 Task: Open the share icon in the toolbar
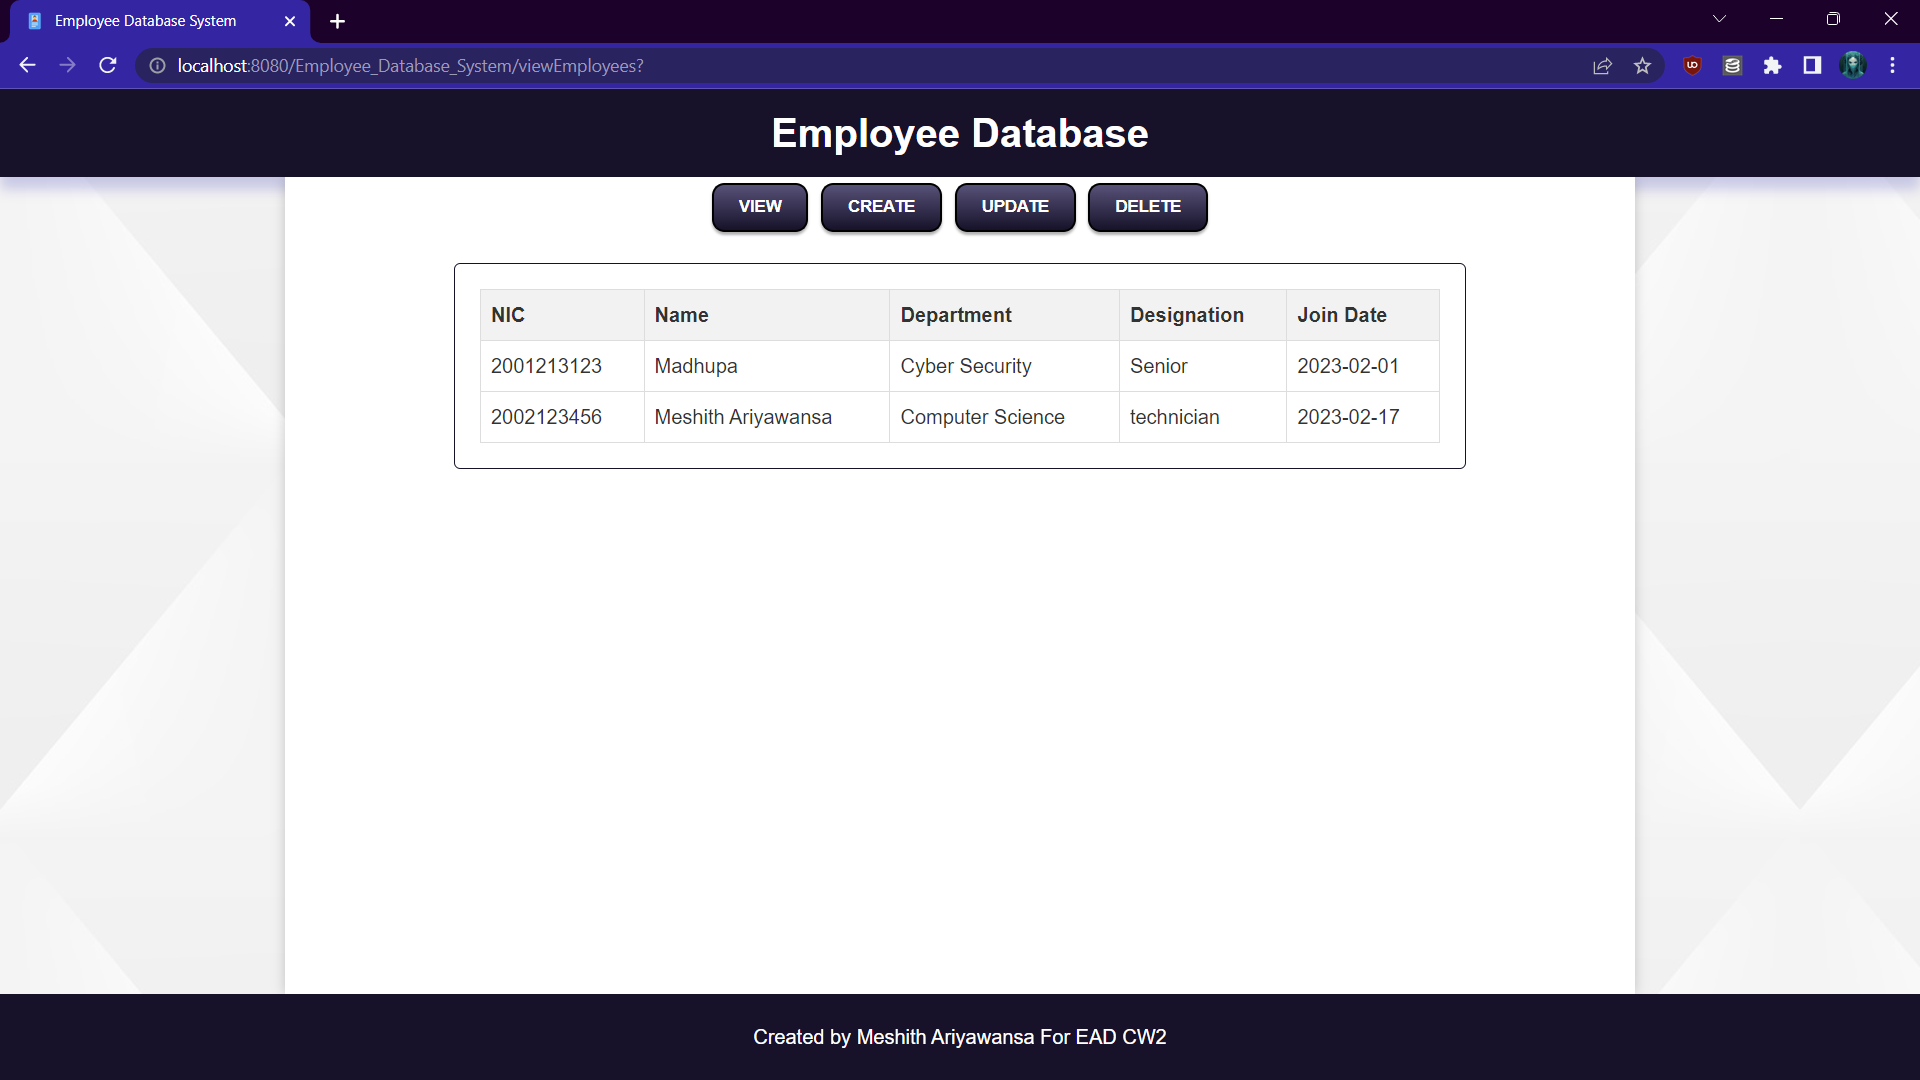point(1602,65)
